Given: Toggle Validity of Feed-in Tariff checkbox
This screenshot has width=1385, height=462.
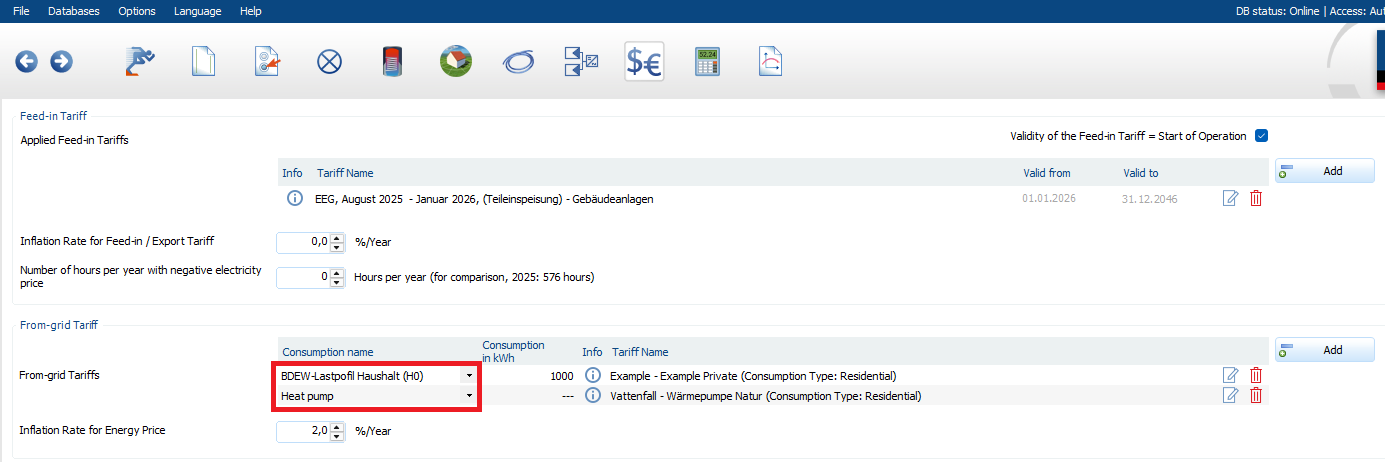Looking at the screenshot, I should click(x=1261, y=136).
